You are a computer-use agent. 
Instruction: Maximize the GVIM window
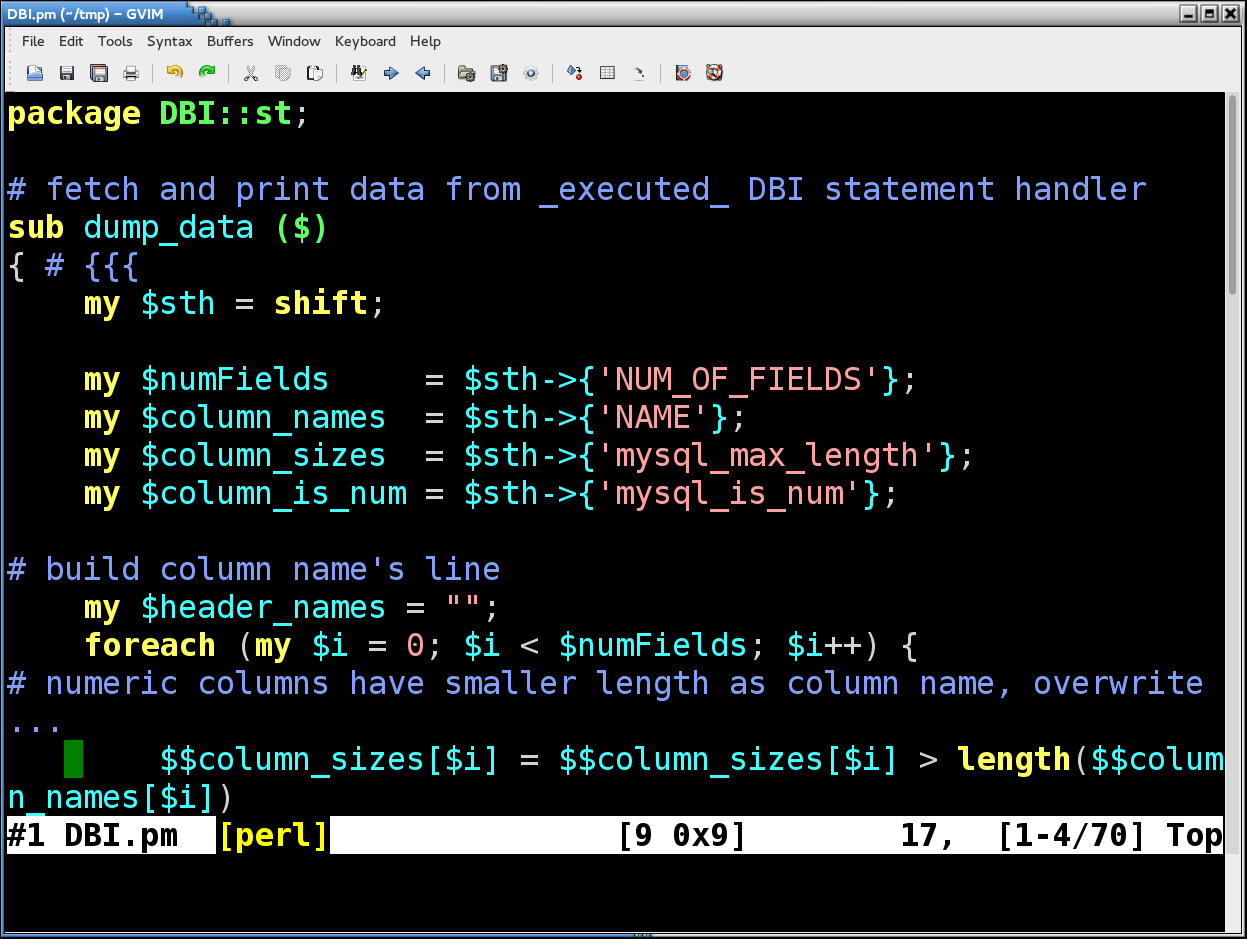point(1209,13)
